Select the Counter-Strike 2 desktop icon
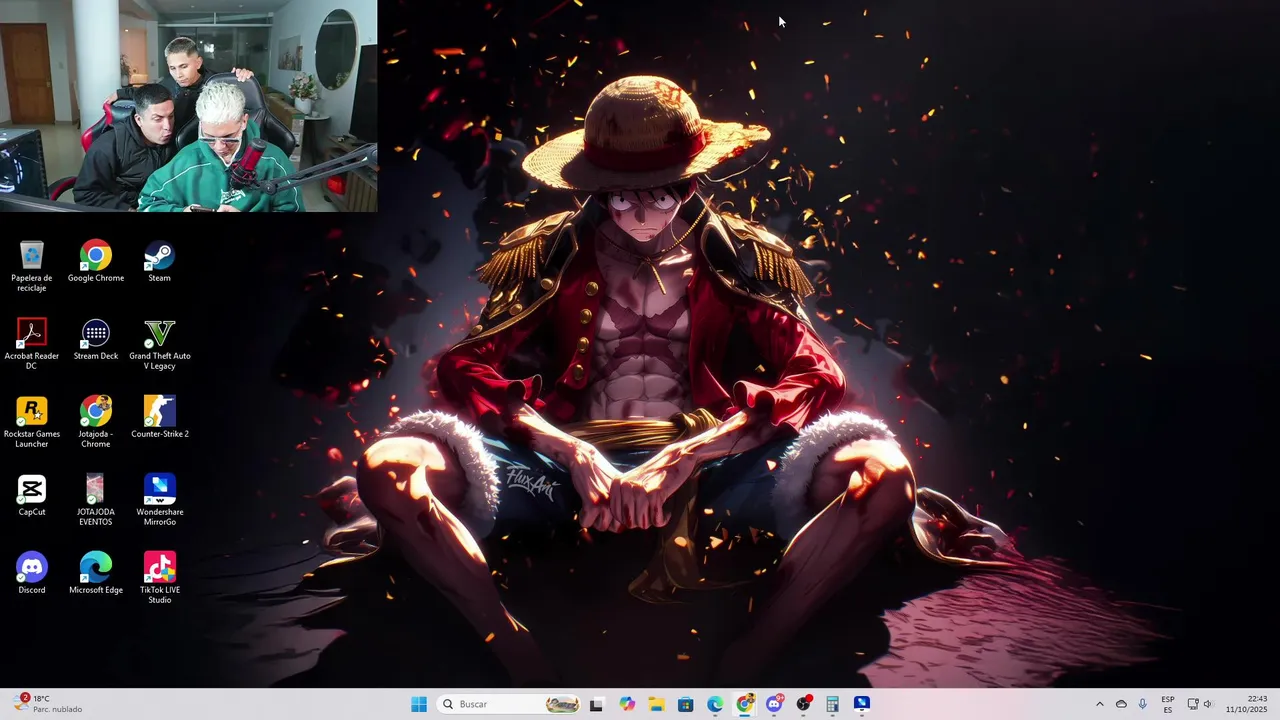The height and width of the screenshot is (720, 1280). tap(160, 417)
